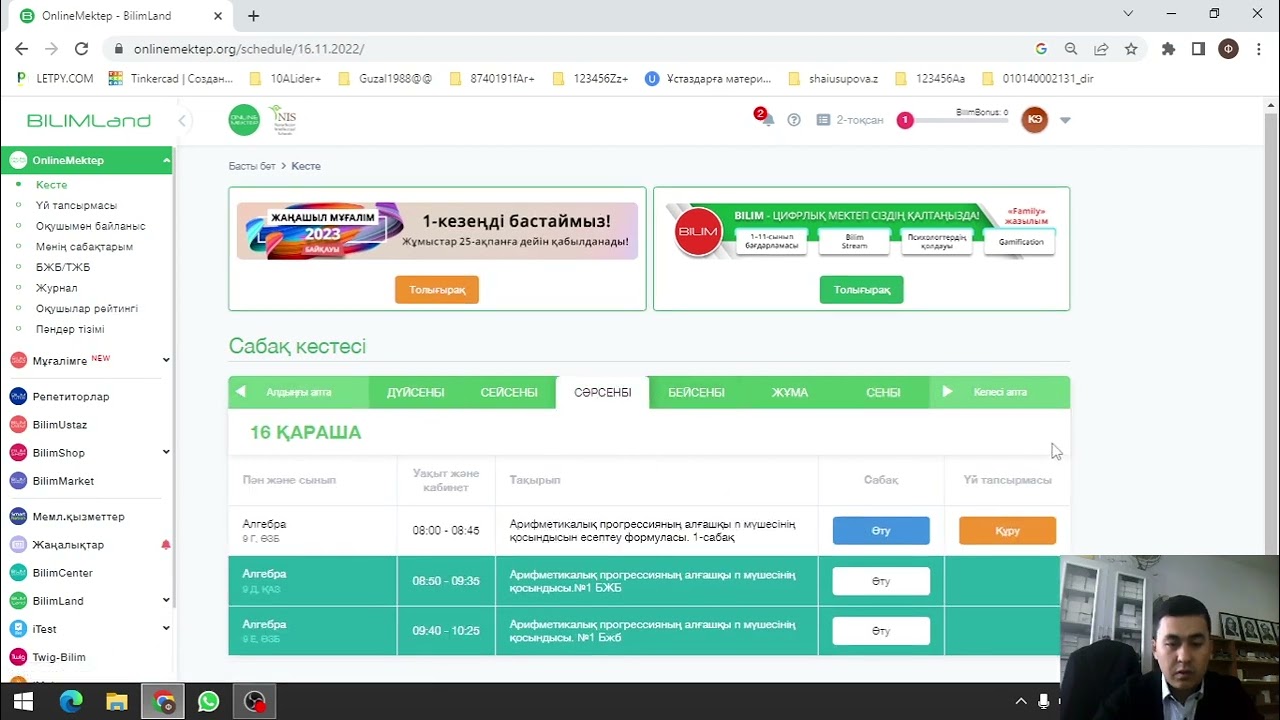Expand the Мұғалімге sidebar section
1280x720 pixels.
[166, 360]
